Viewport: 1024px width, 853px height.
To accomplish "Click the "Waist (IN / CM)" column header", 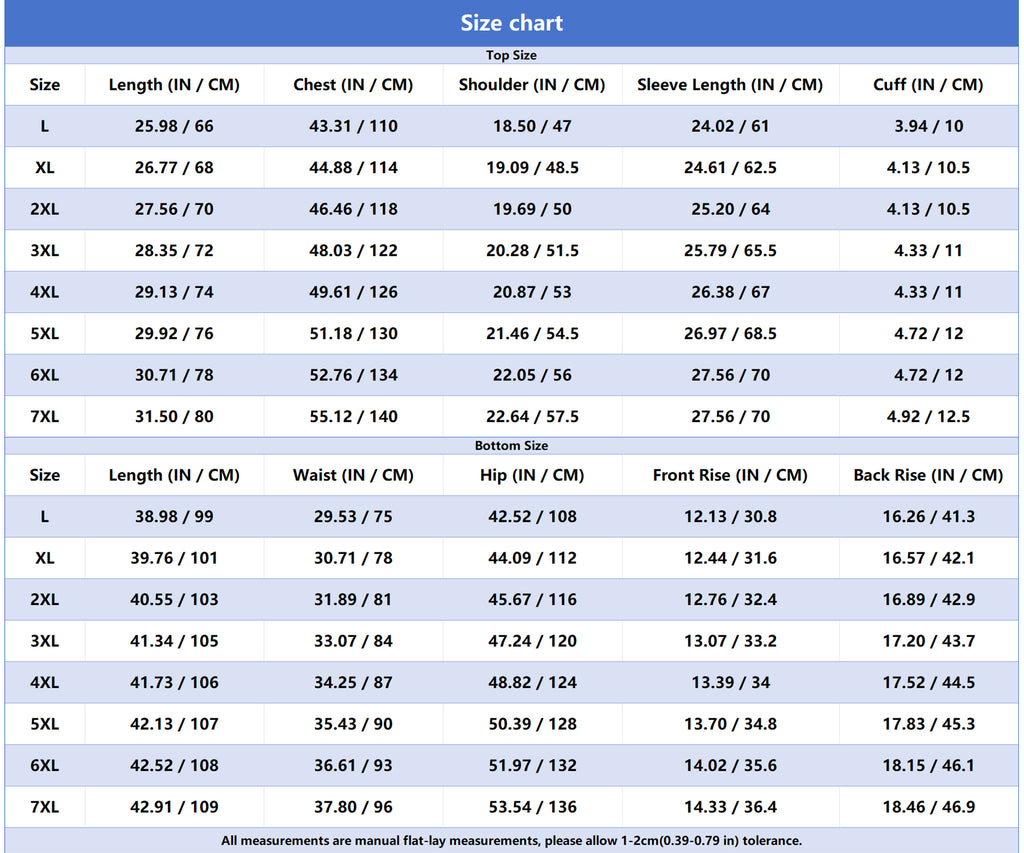I will click(x=353, y=475).
